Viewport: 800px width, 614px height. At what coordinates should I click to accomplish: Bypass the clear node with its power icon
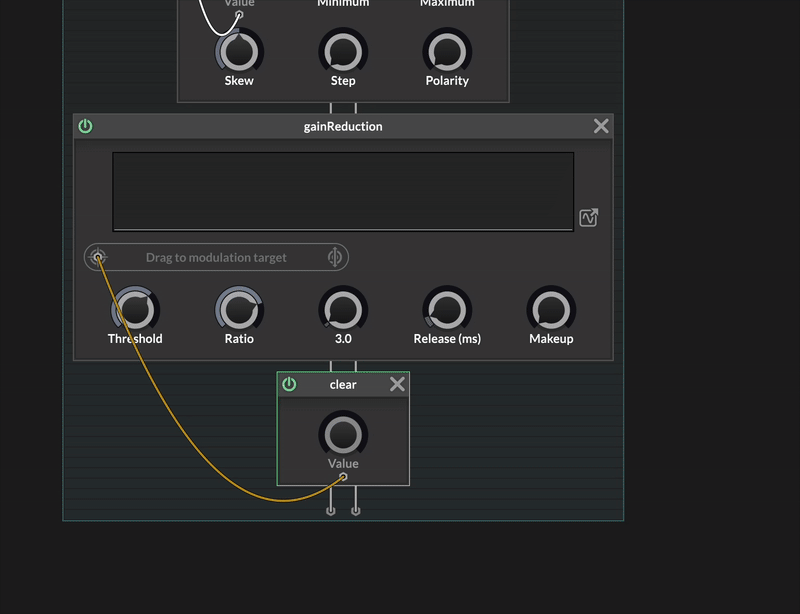(x=289, y=384)
